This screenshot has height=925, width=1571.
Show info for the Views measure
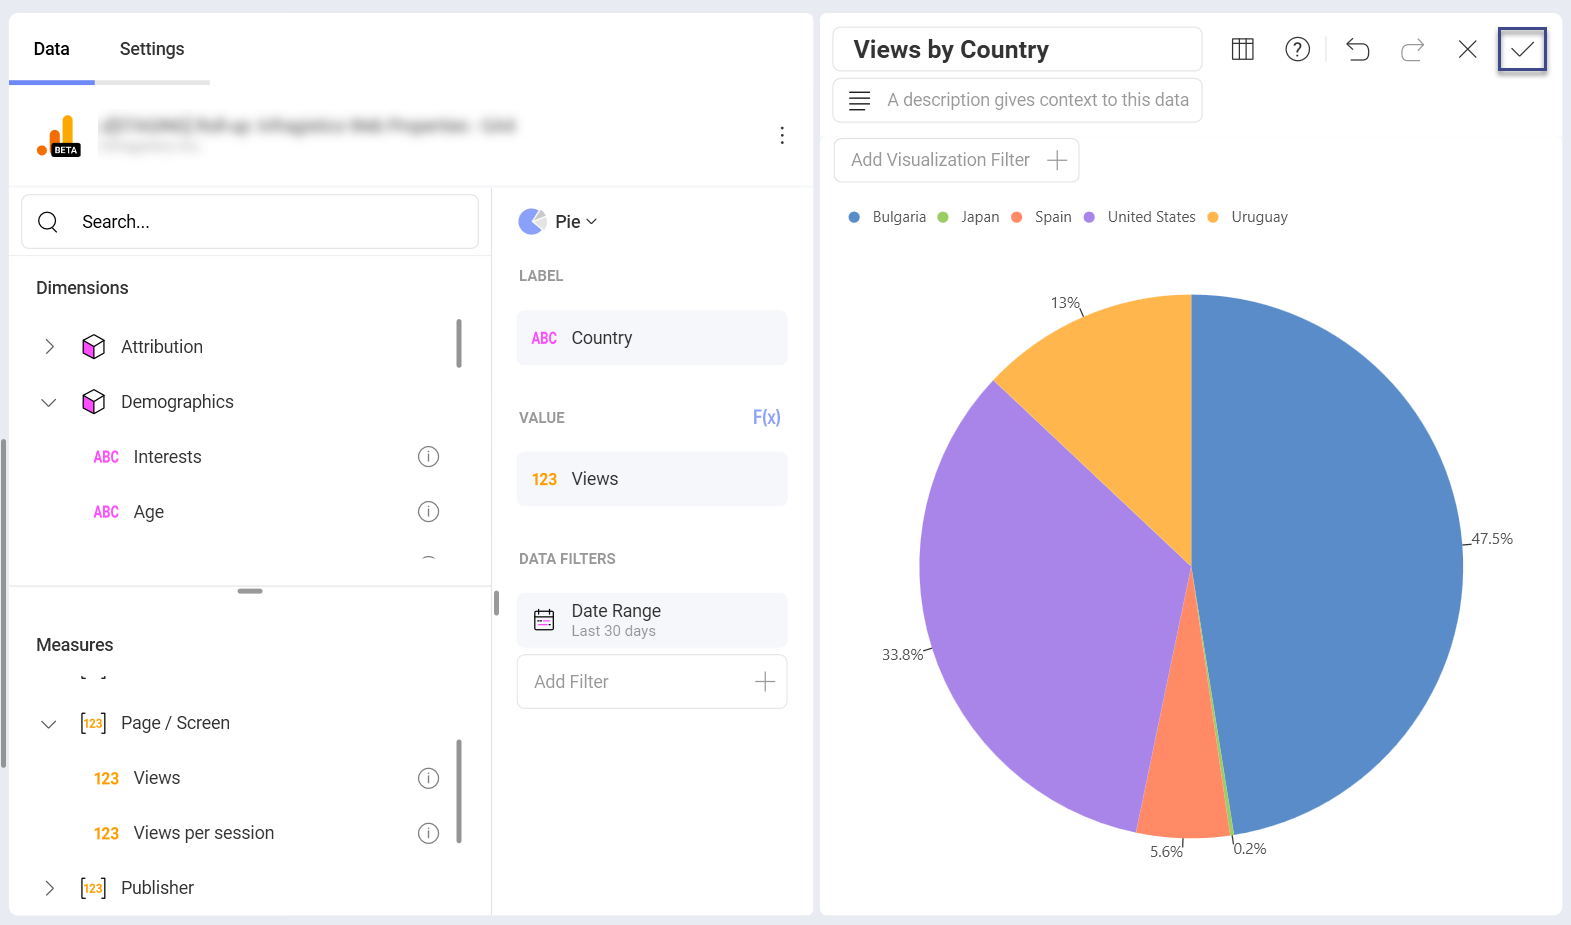coord(428,778)
